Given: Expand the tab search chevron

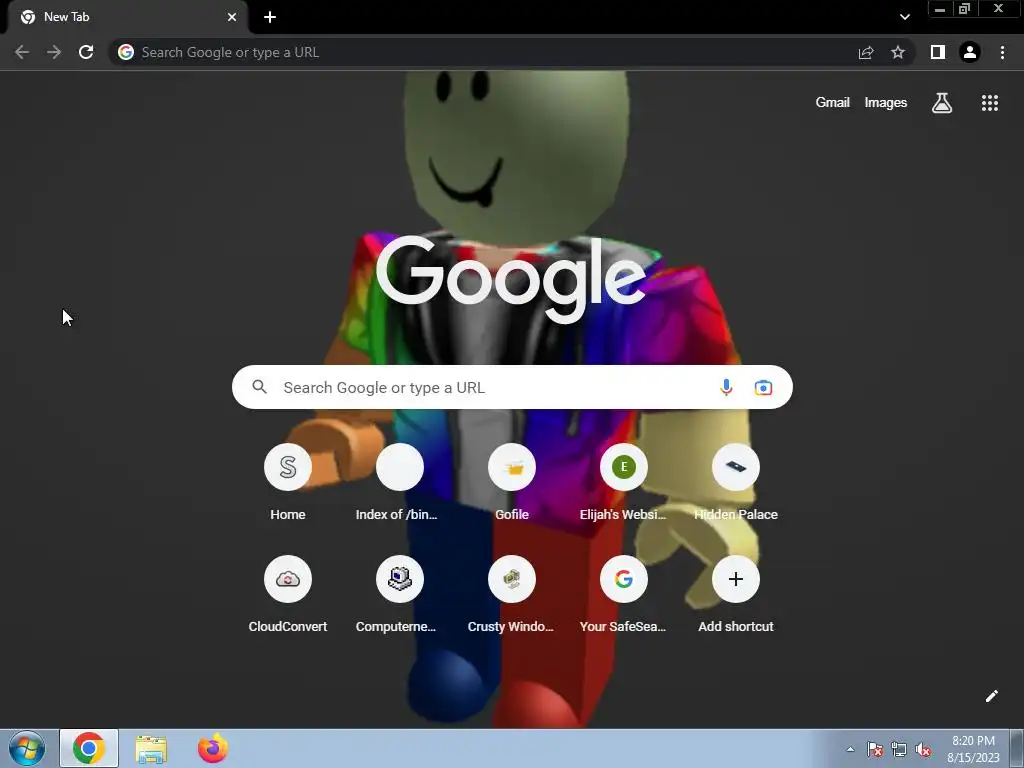Looking at the screenshot, I should [x=904, y=17].
